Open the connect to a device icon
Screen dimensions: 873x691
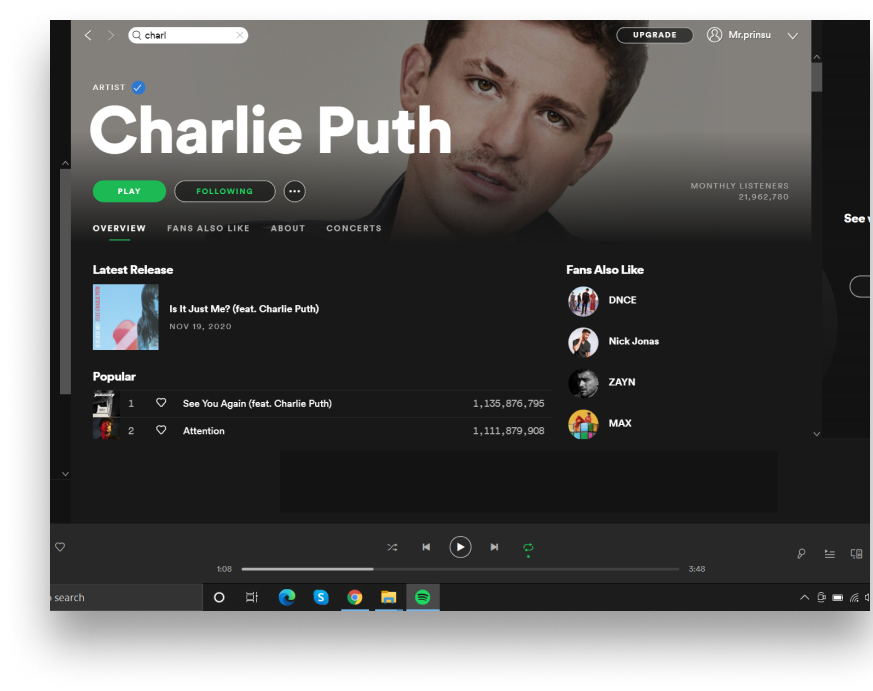856,553
